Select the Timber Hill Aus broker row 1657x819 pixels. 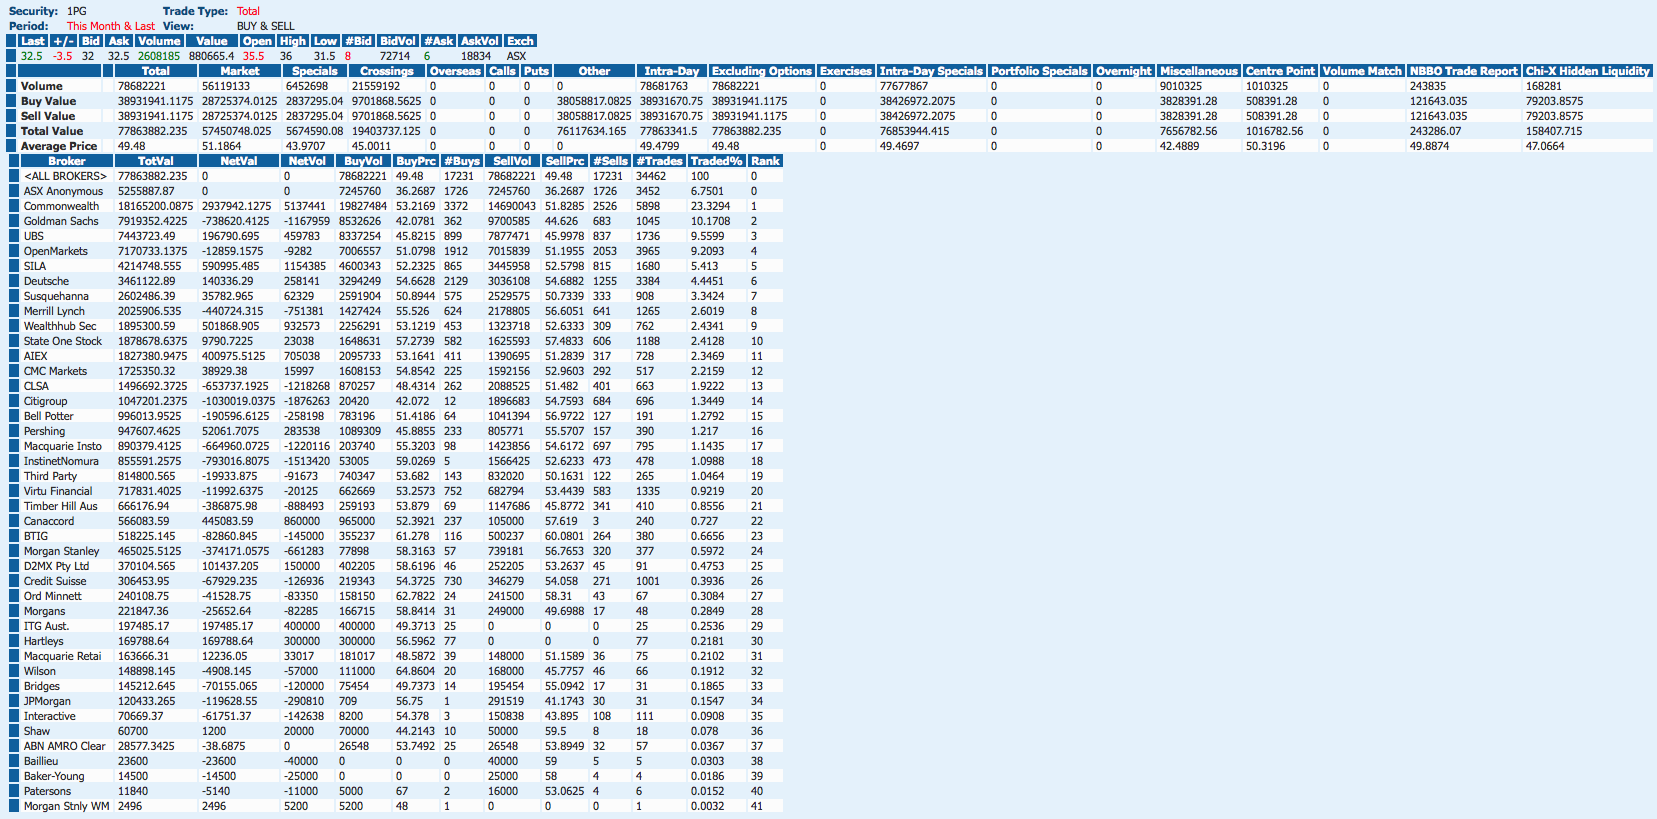pos(395,506)
